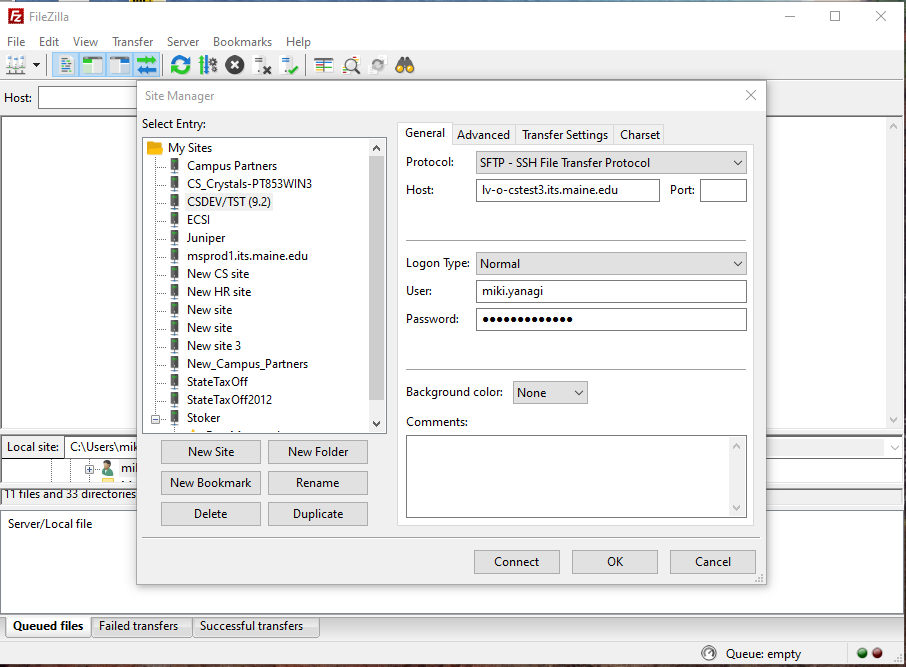The height and width of the screenshot is (667, 906).
Task: Toggle the local directory tree display
Action: pos(92,65)
